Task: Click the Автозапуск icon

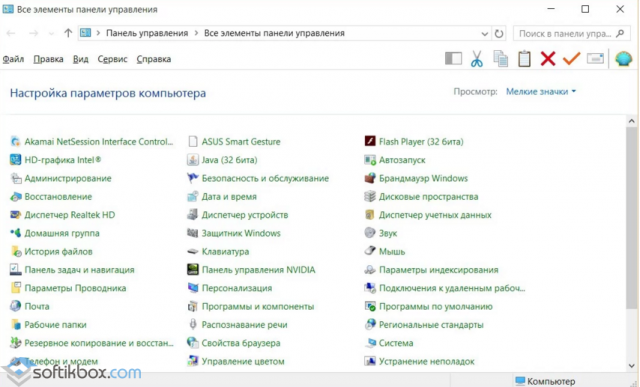Action: tap(370, 160)
